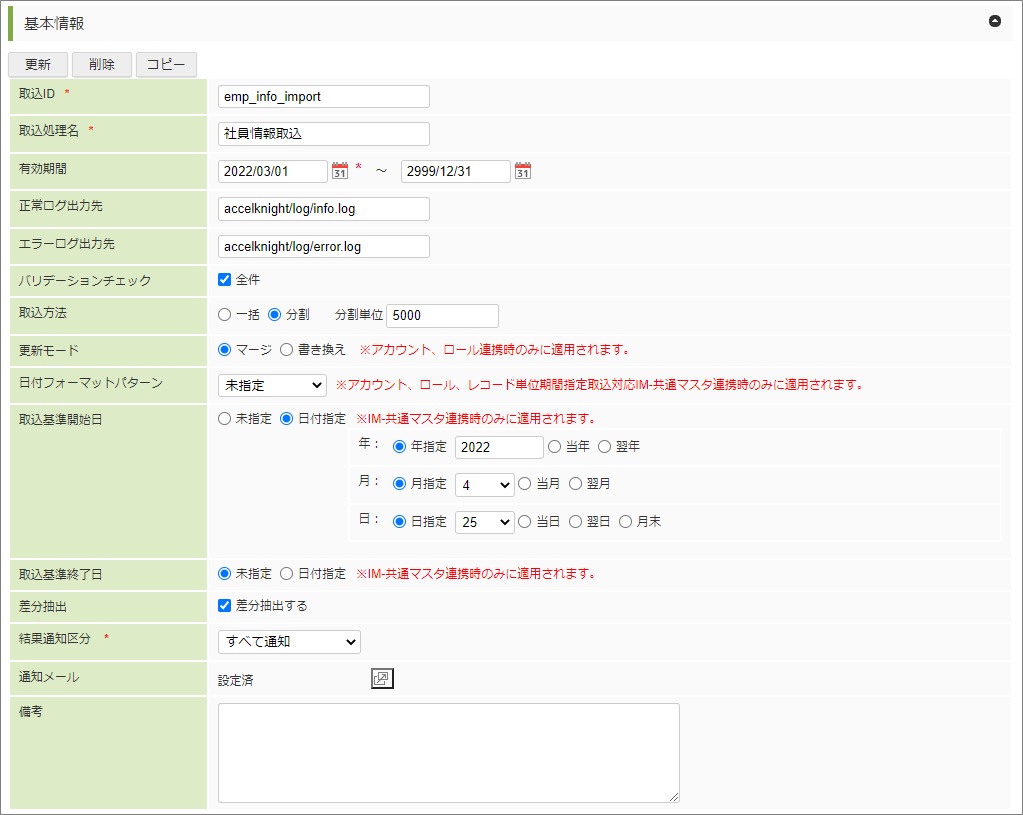The width and height of the screenshot is (1023, 815).
Task: Collapse the 基本情報 section
Action: pos(994,21)
